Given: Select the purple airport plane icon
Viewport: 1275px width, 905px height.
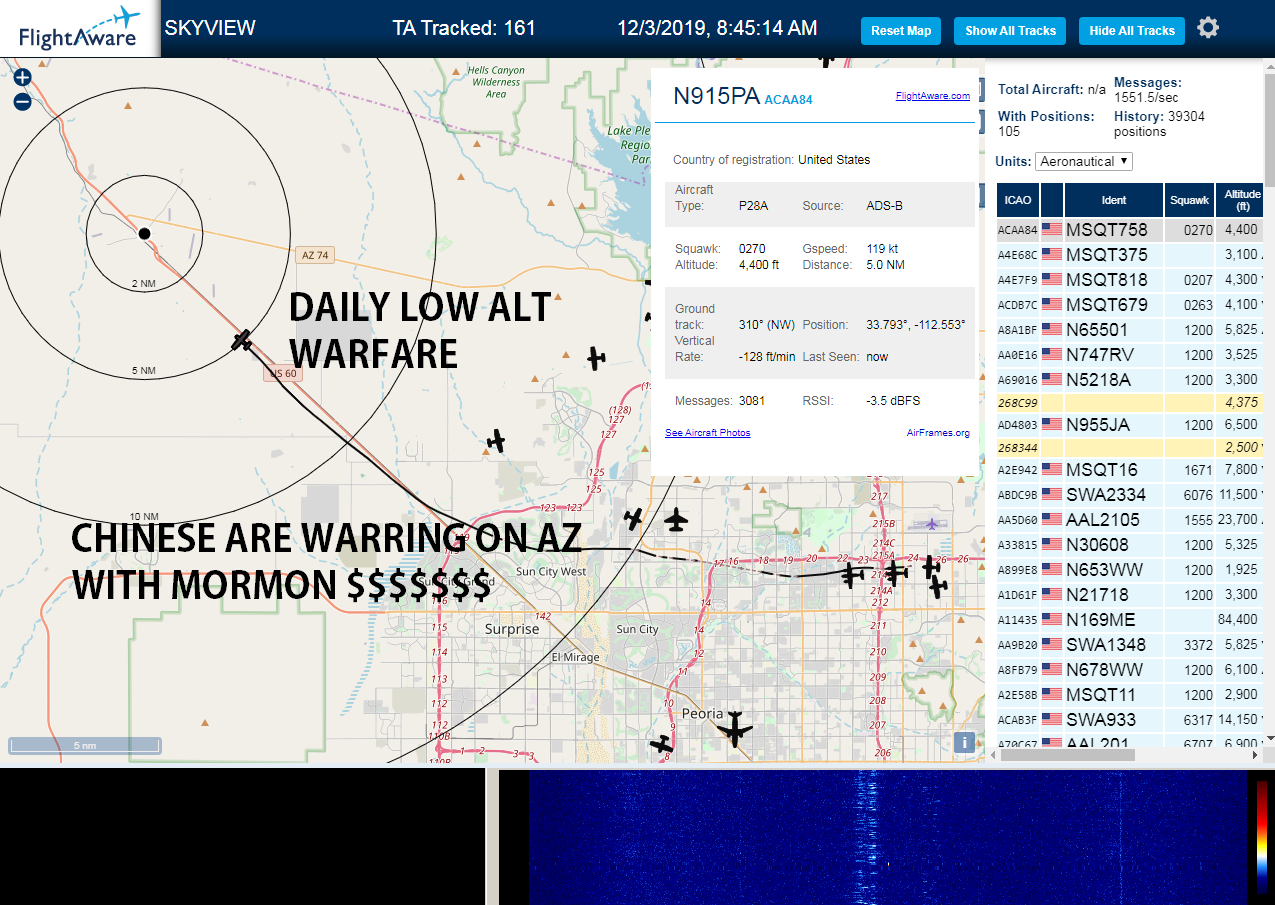Looking at the screenshot, I should pos(932,524).
